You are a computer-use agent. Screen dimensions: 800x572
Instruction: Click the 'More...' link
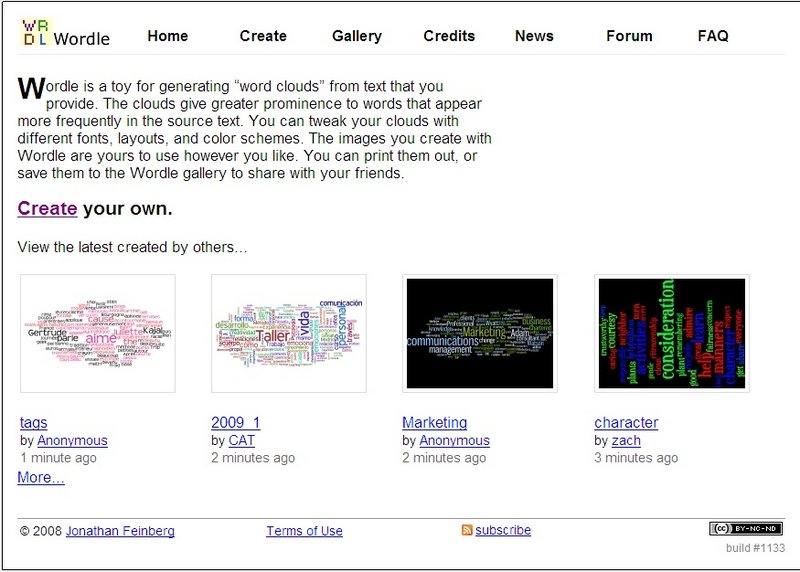click(x=41, y=477)
